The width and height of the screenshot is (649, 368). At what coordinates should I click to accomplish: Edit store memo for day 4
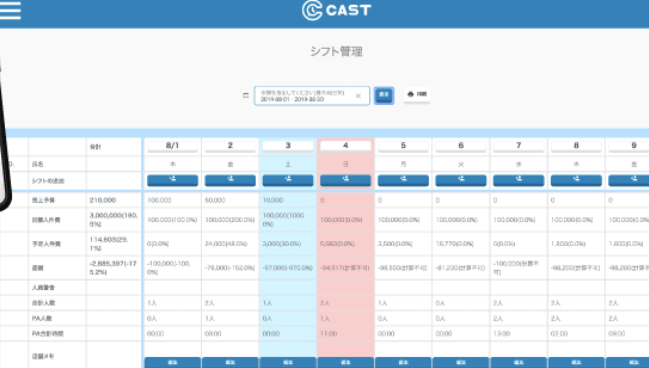coord(346,363)
